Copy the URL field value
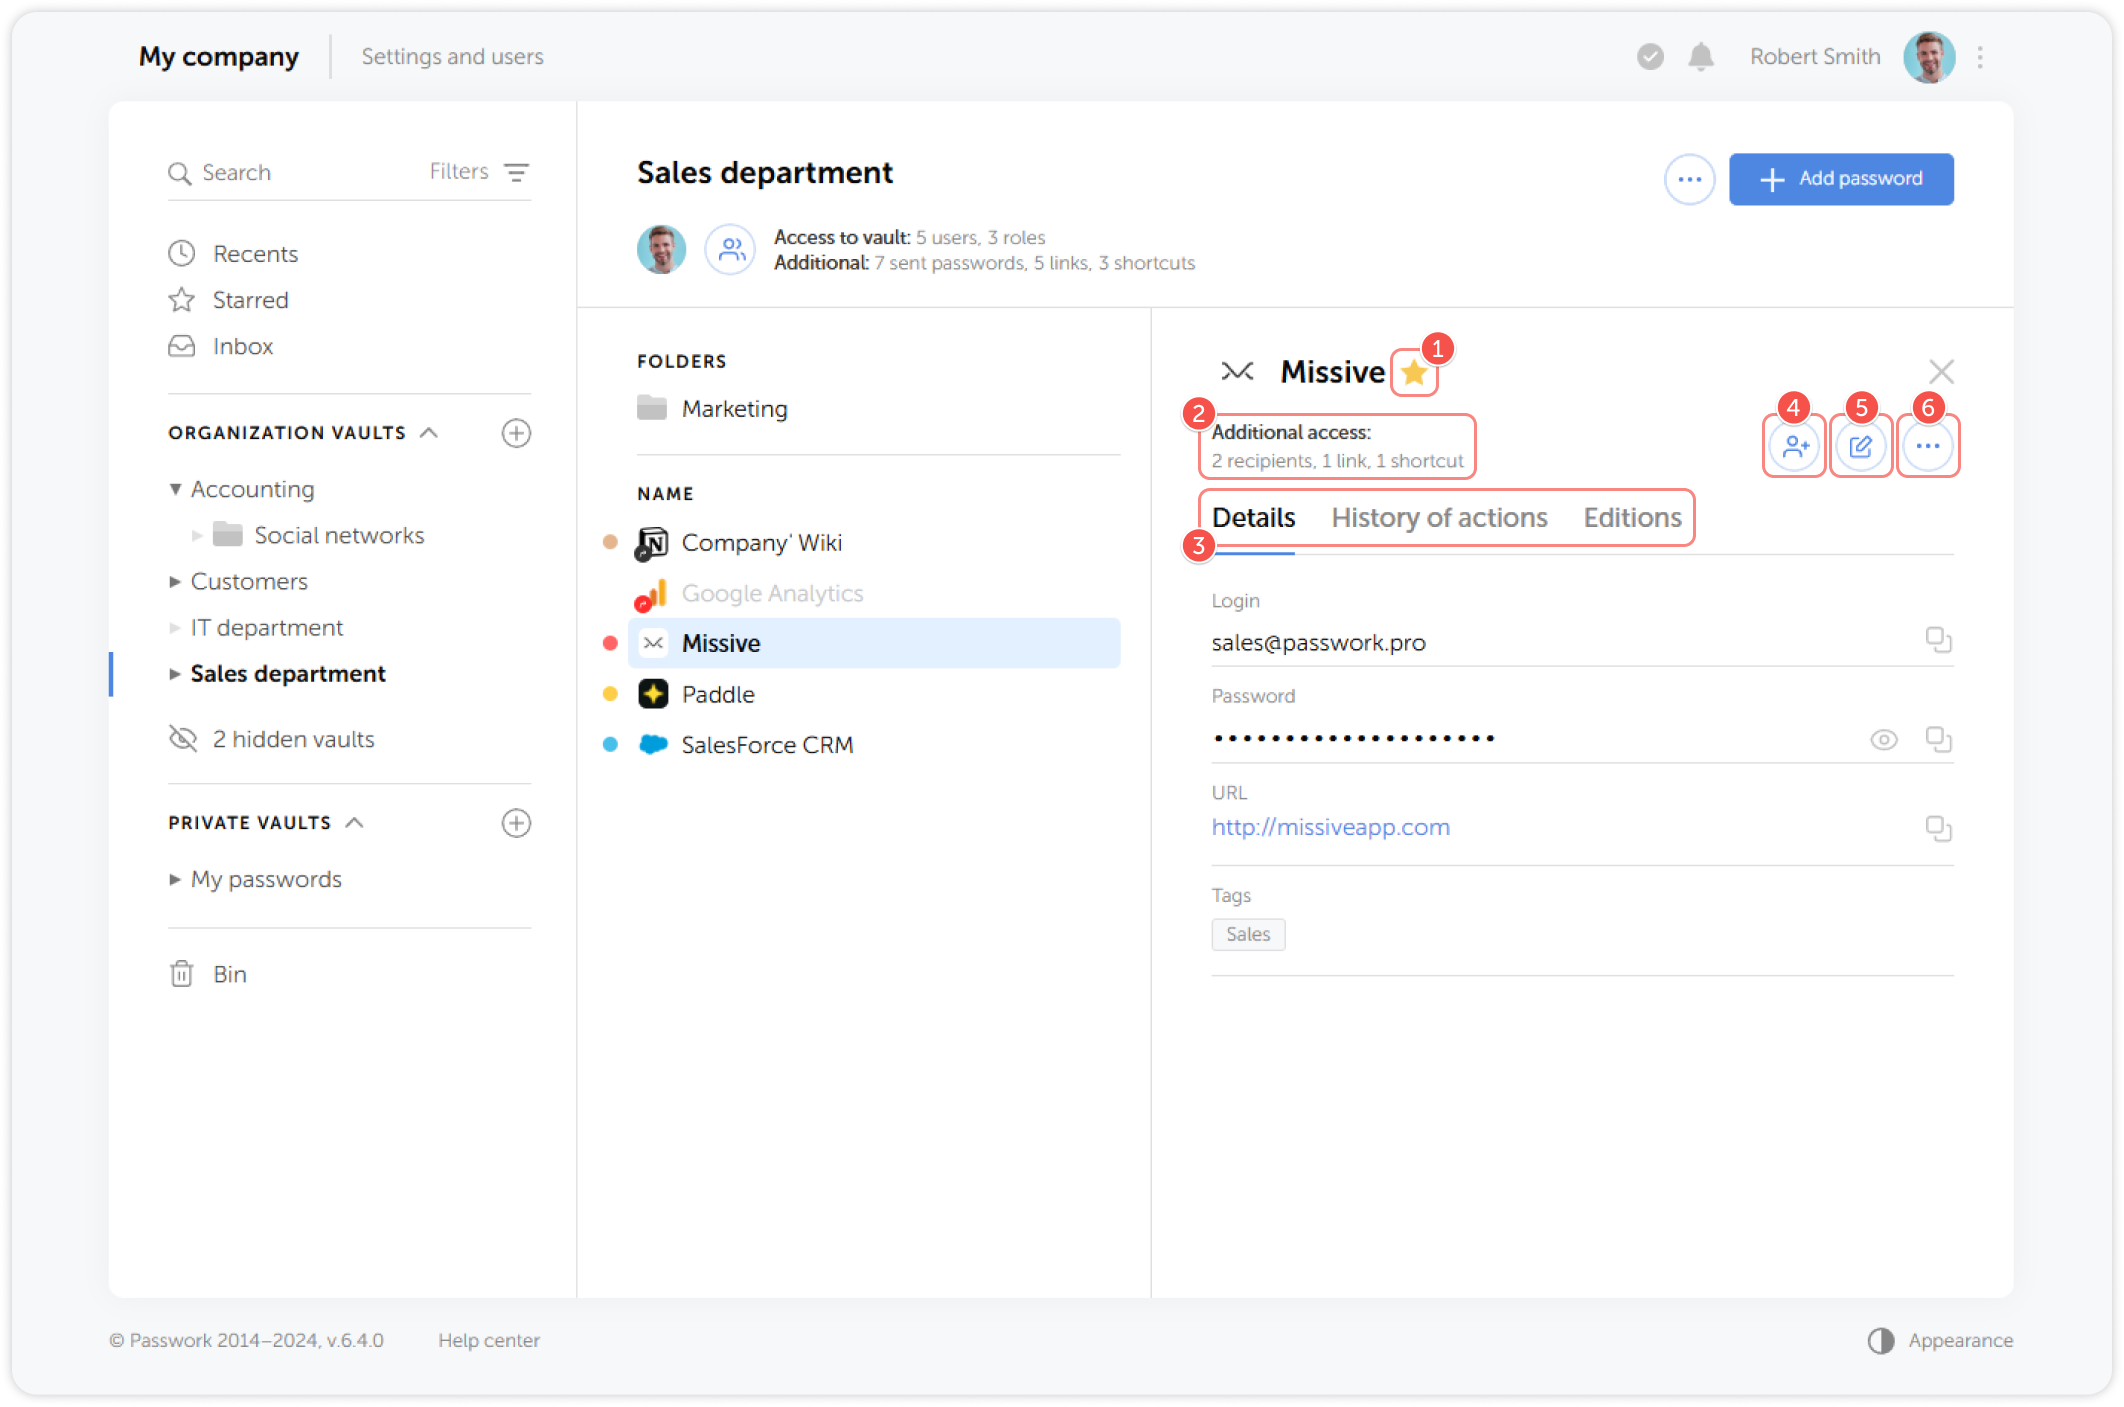 point(1940,828)
